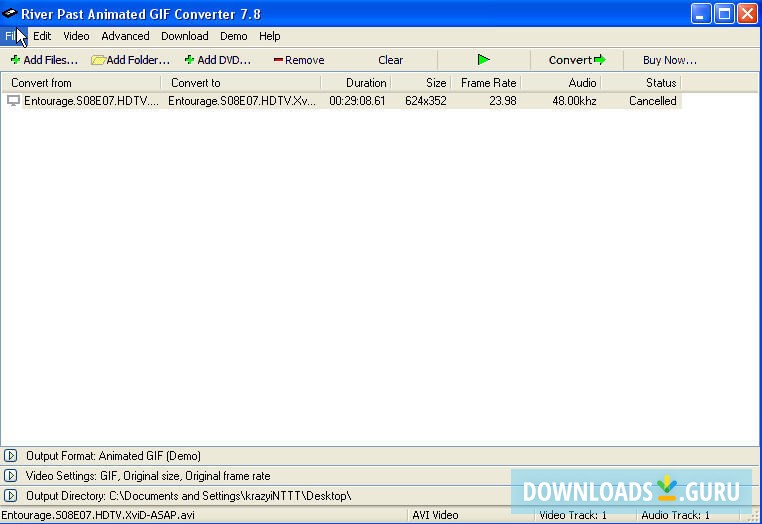Close the River Past converter window
The height and width of the screenshot is (524, 762).
click(x=747, y=14)
